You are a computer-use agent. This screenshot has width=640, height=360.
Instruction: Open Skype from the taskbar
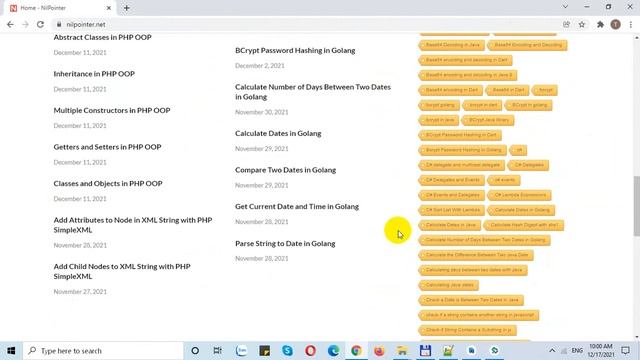[x=287, y=351]
